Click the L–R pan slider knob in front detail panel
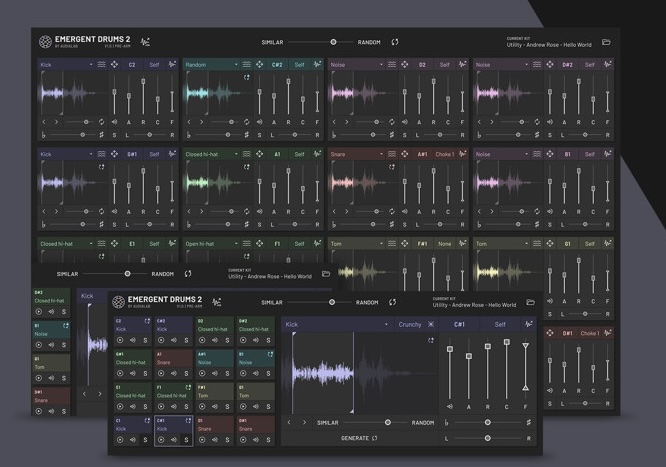The width and height of the screenshot is (666, 467). coord(488,438)
